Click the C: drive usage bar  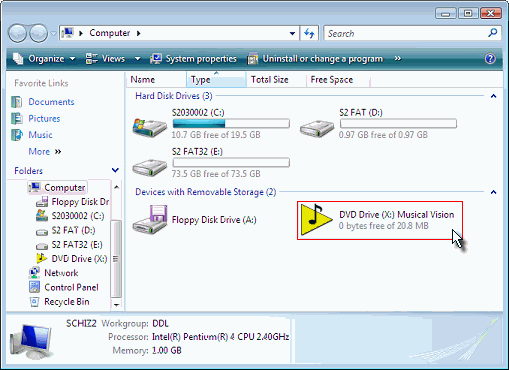(231, 124)
